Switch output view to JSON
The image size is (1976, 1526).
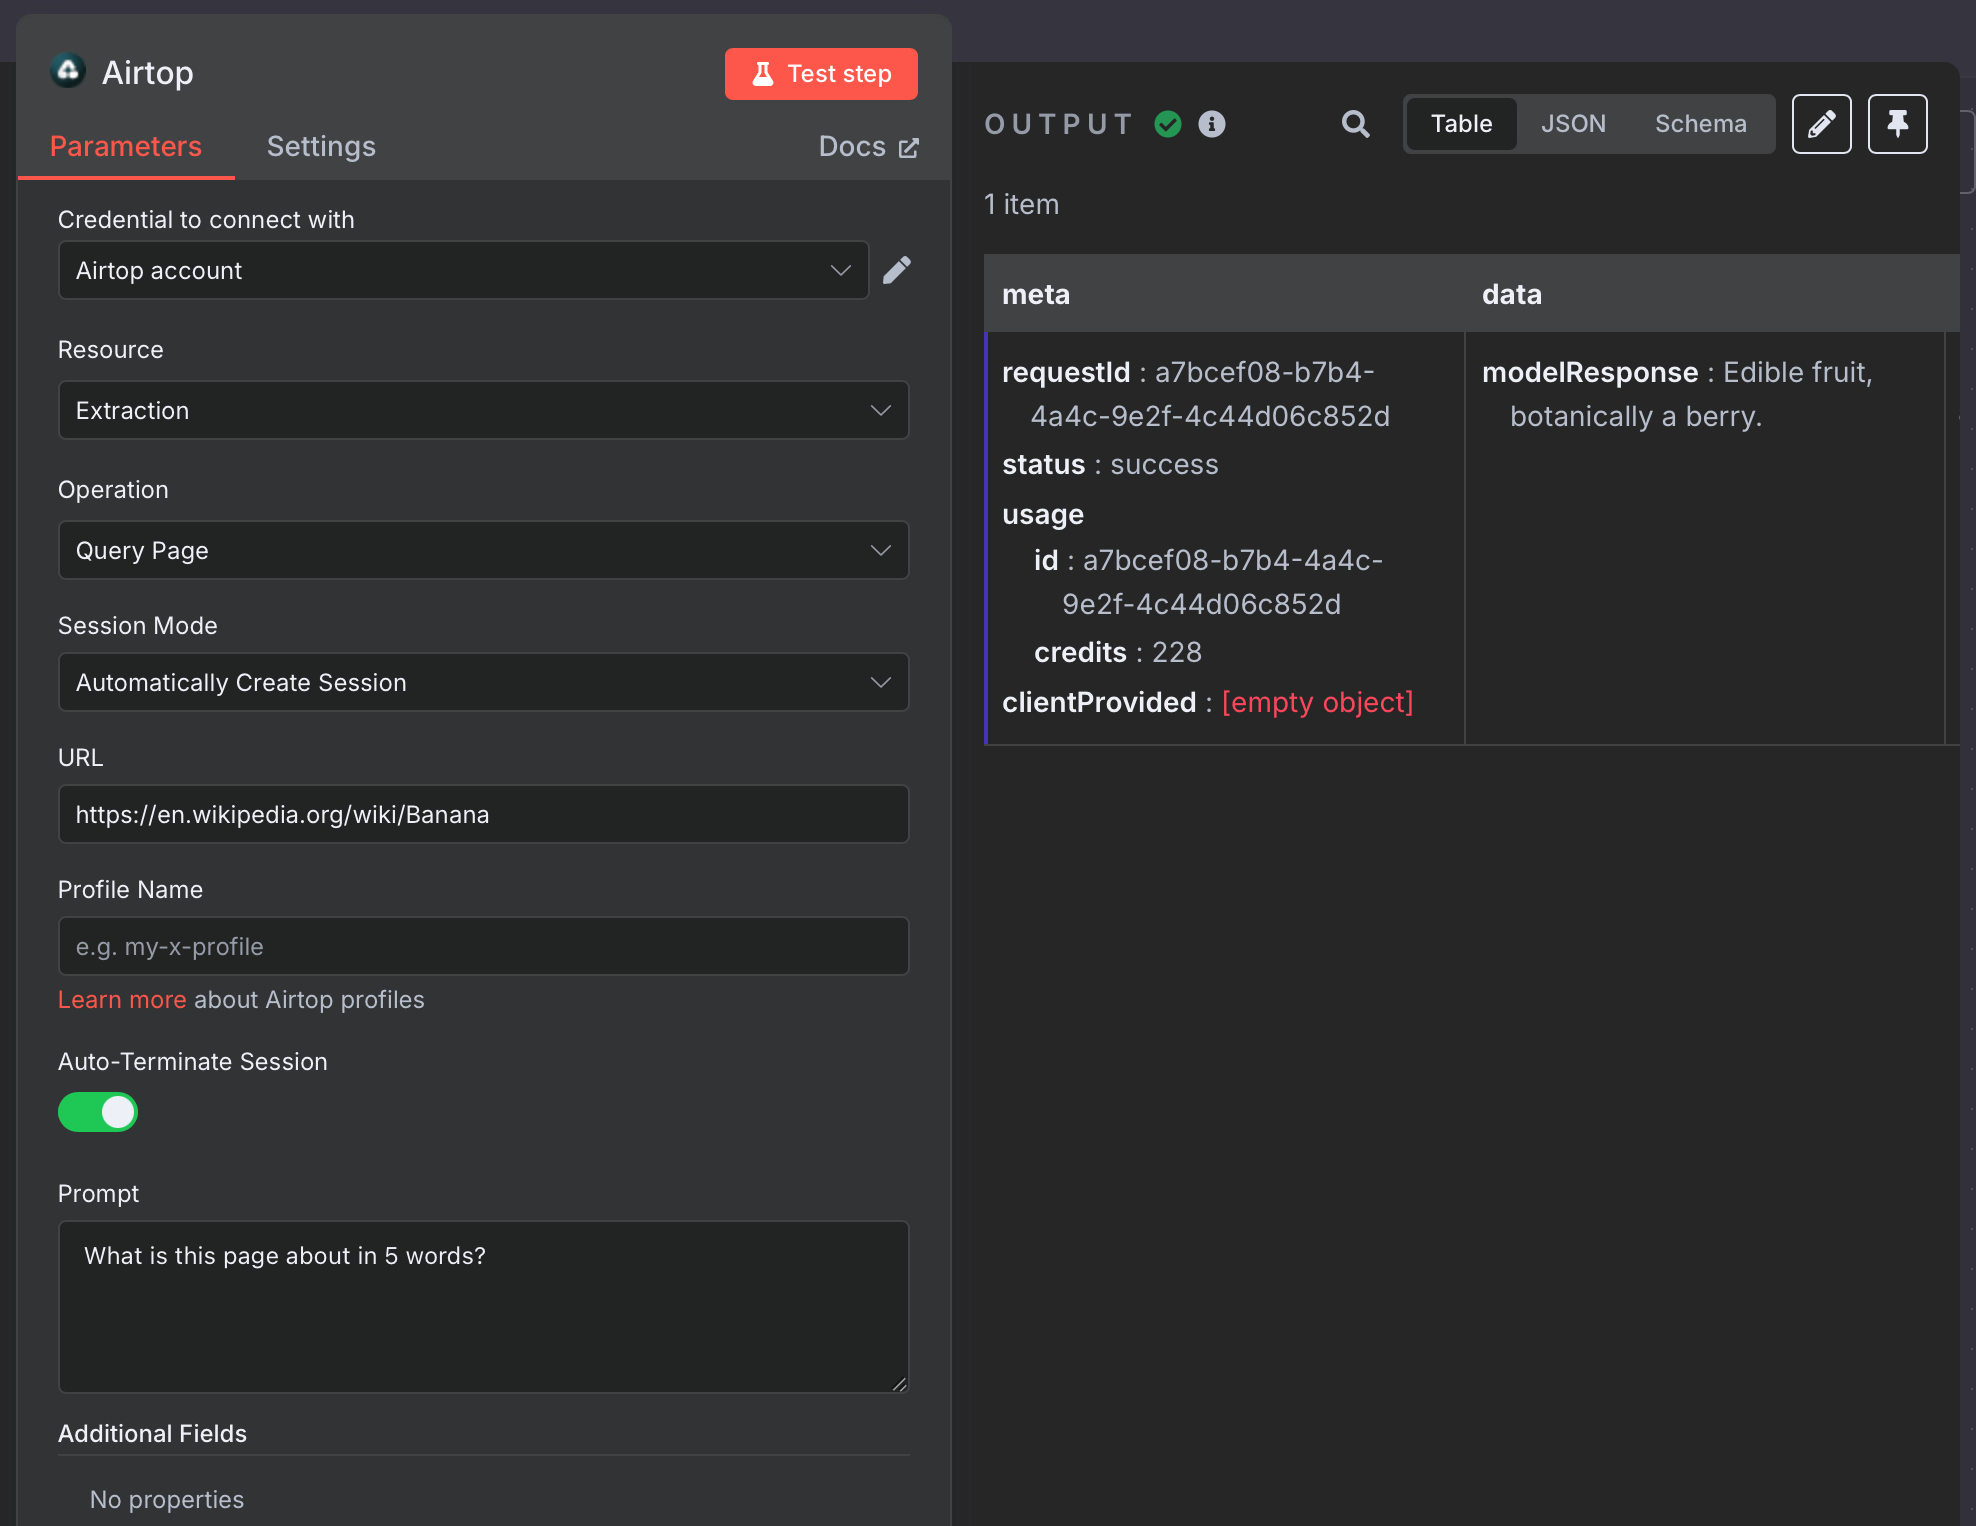pyautogui.click(x=1573, y=124)
